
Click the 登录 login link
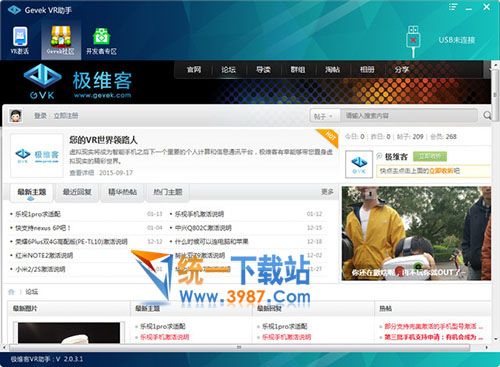point(40,116)
